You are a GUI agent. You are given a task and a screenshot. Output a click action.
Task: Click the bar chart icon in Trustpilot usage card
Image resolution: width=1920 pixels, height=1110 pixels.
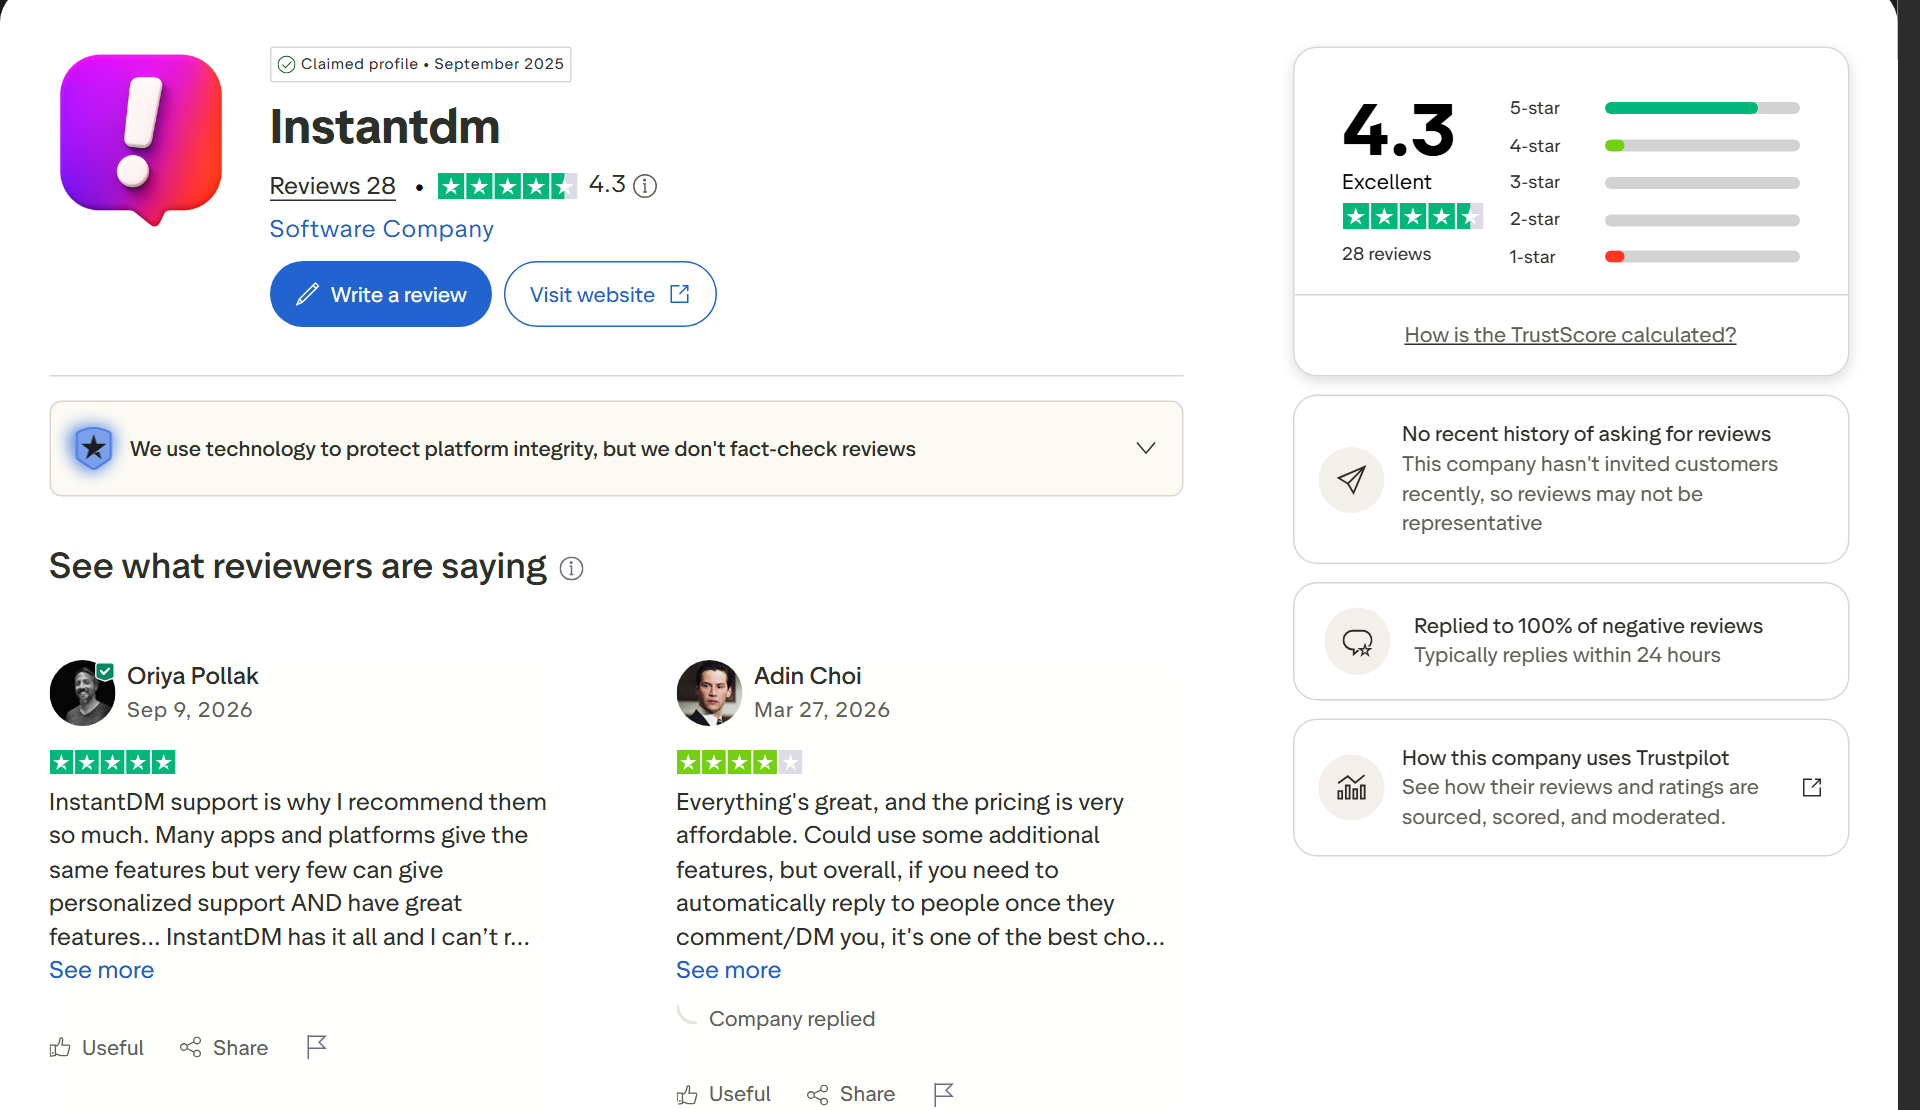pyautogui.click(x=1351, y=788)
